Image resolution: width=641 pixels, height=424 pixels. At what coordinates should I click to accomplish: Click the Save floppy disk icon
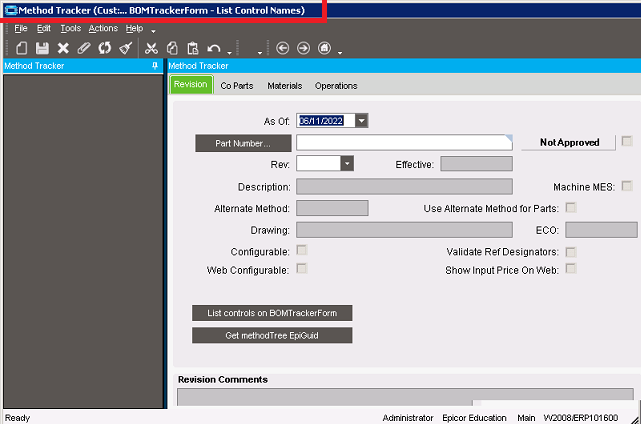pos(42,48)
